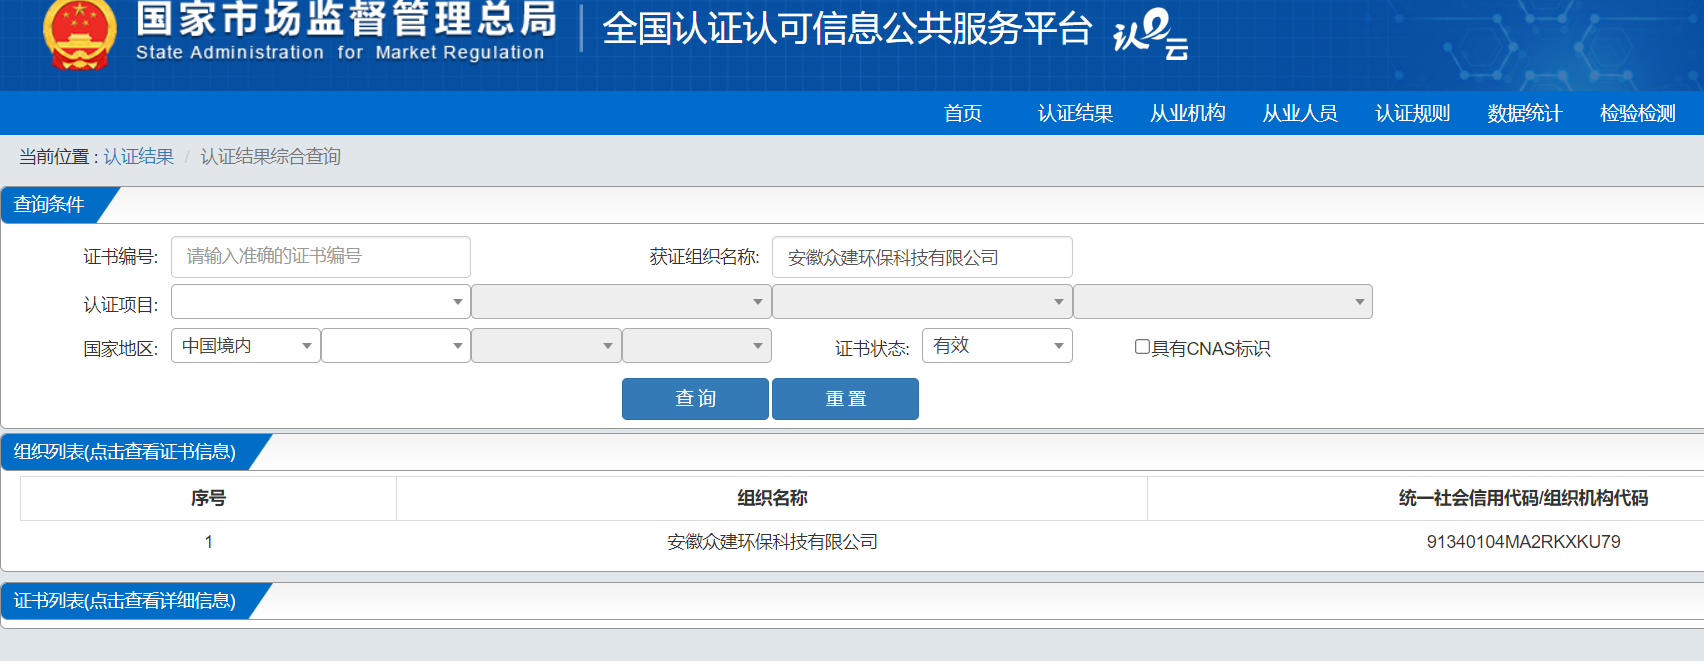Select organization row 安徽众建环保科技有限公司

click(772, 542)
